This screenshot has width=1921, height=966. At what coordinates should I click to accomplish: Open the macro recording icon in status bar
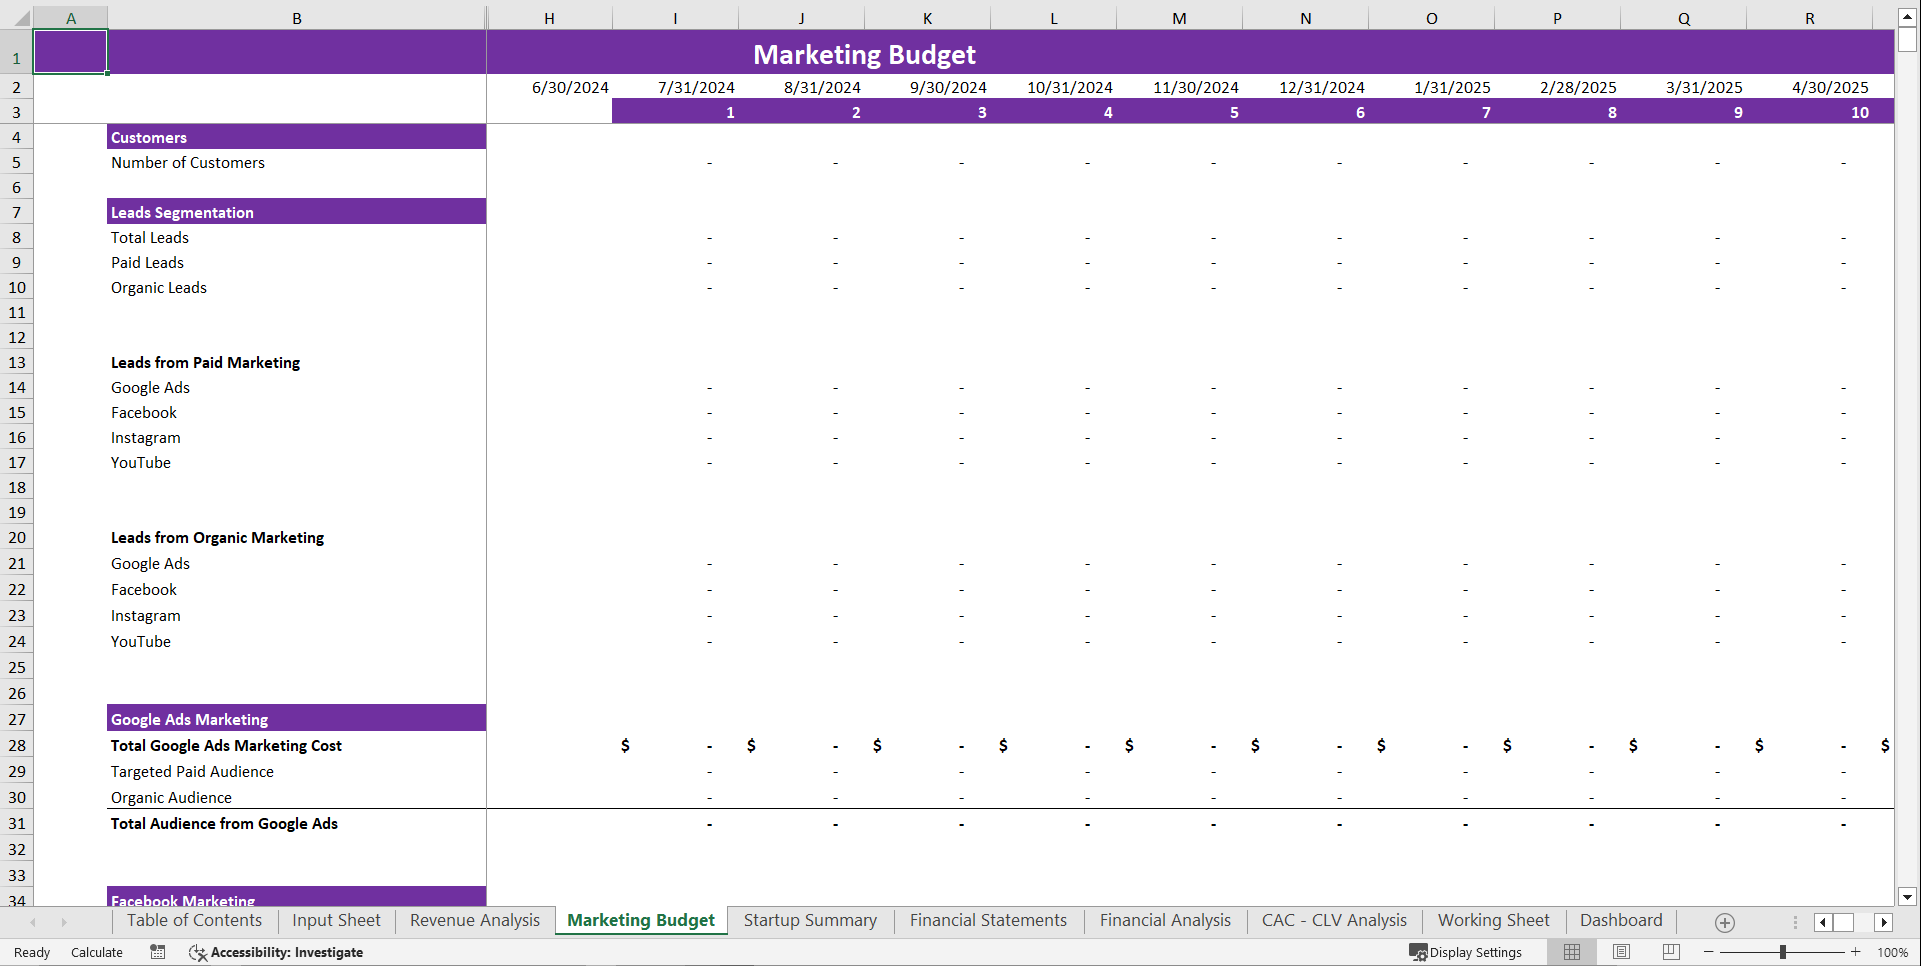(158, 952)
